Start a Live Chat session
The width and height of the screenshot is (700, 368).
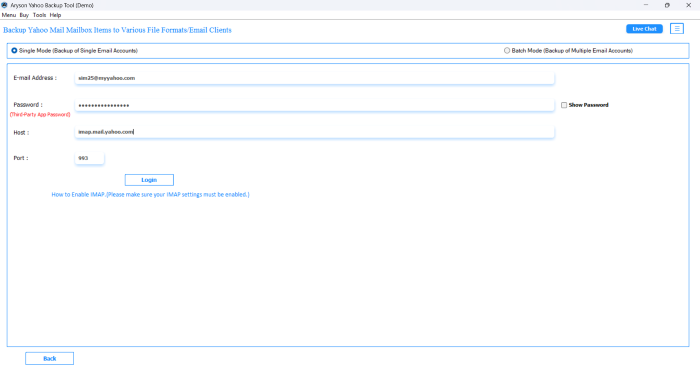644,29
